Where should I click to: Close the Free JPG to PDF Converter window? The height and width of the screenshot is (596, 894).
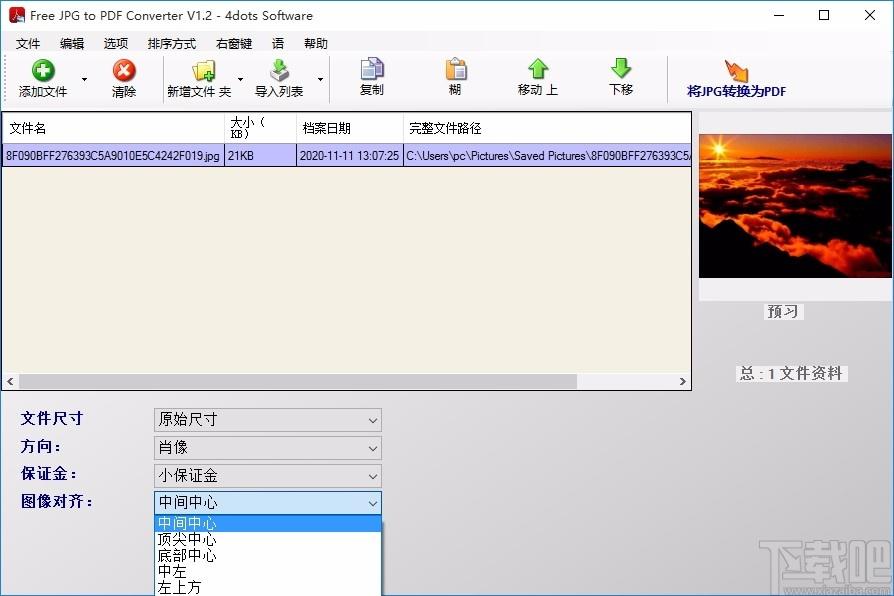(869, 15)
